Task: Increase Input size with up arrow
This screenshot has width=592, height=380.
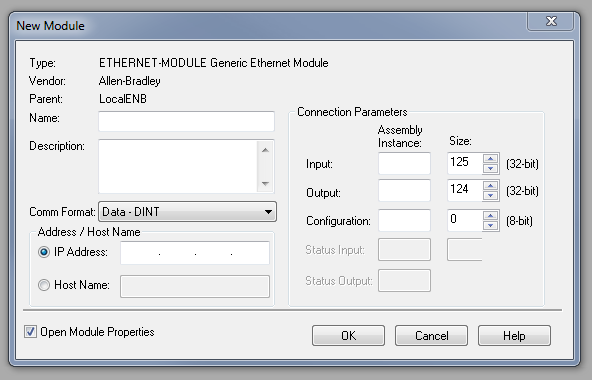Action: [490, 159]
